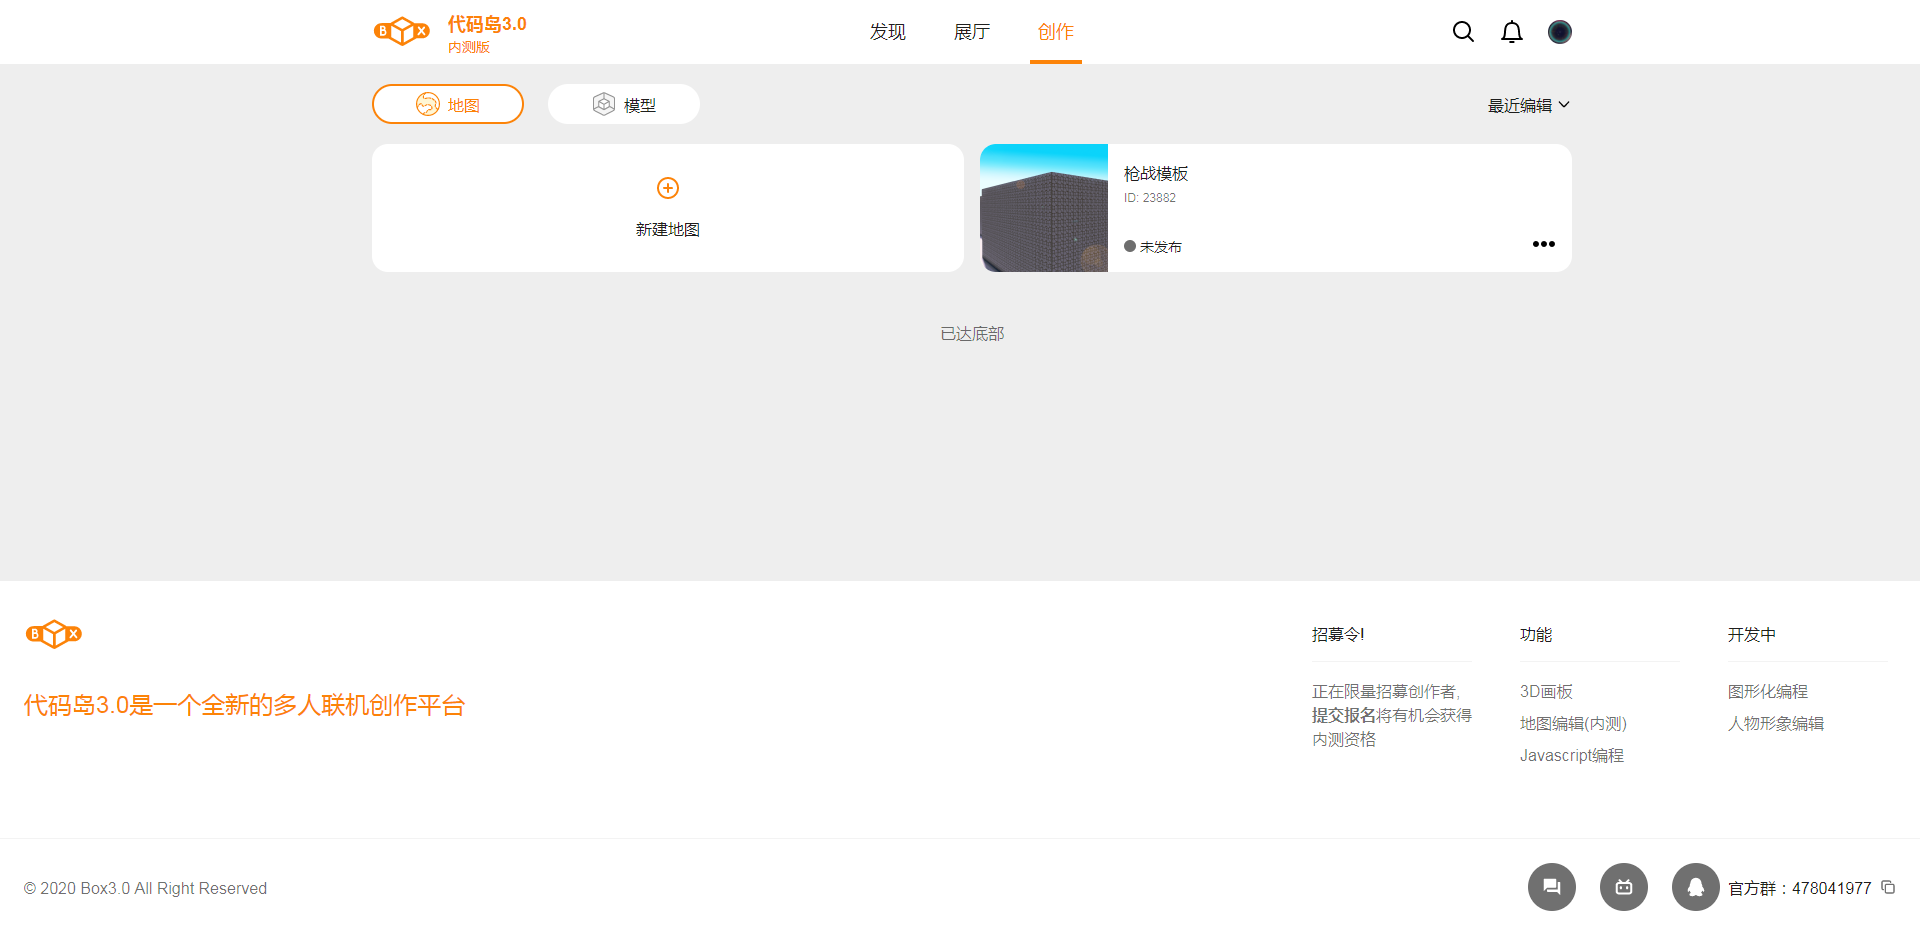Click the 内测版 label under the title
1920x935 pixels.
coord(469,47)
